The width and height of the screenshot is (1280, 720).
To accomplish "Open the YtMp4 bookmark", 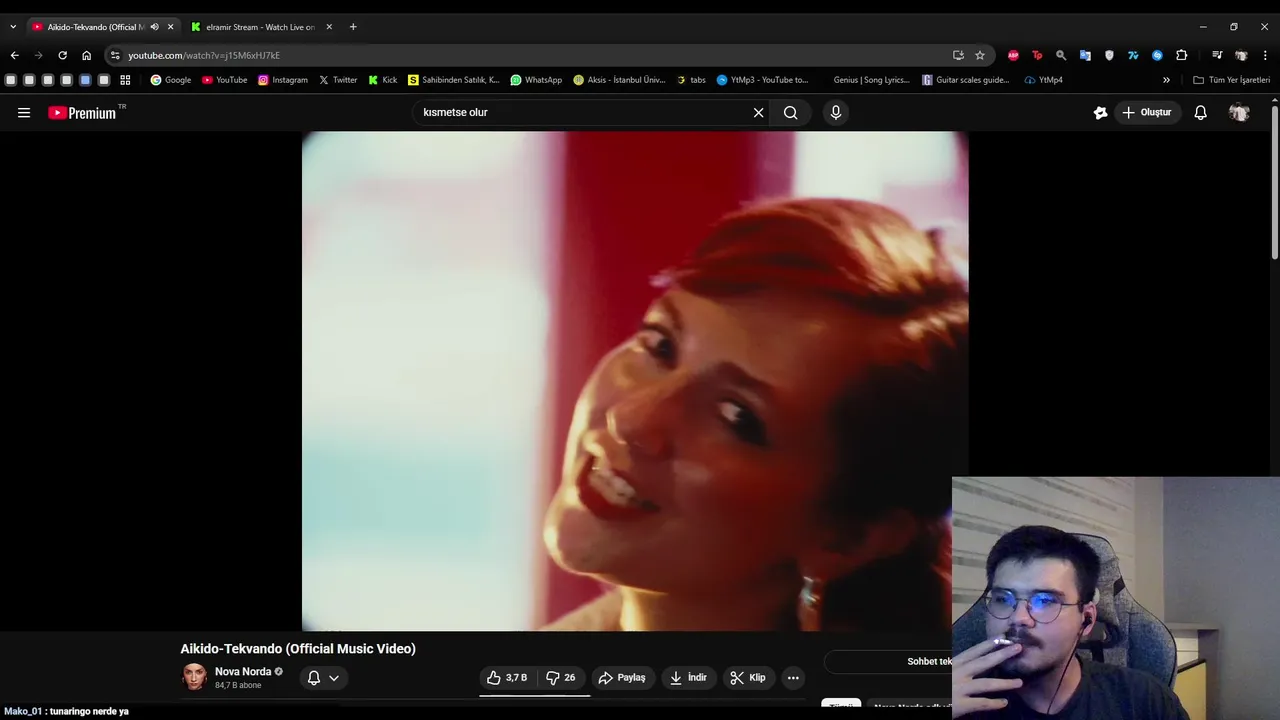I will click(1044, 80).
